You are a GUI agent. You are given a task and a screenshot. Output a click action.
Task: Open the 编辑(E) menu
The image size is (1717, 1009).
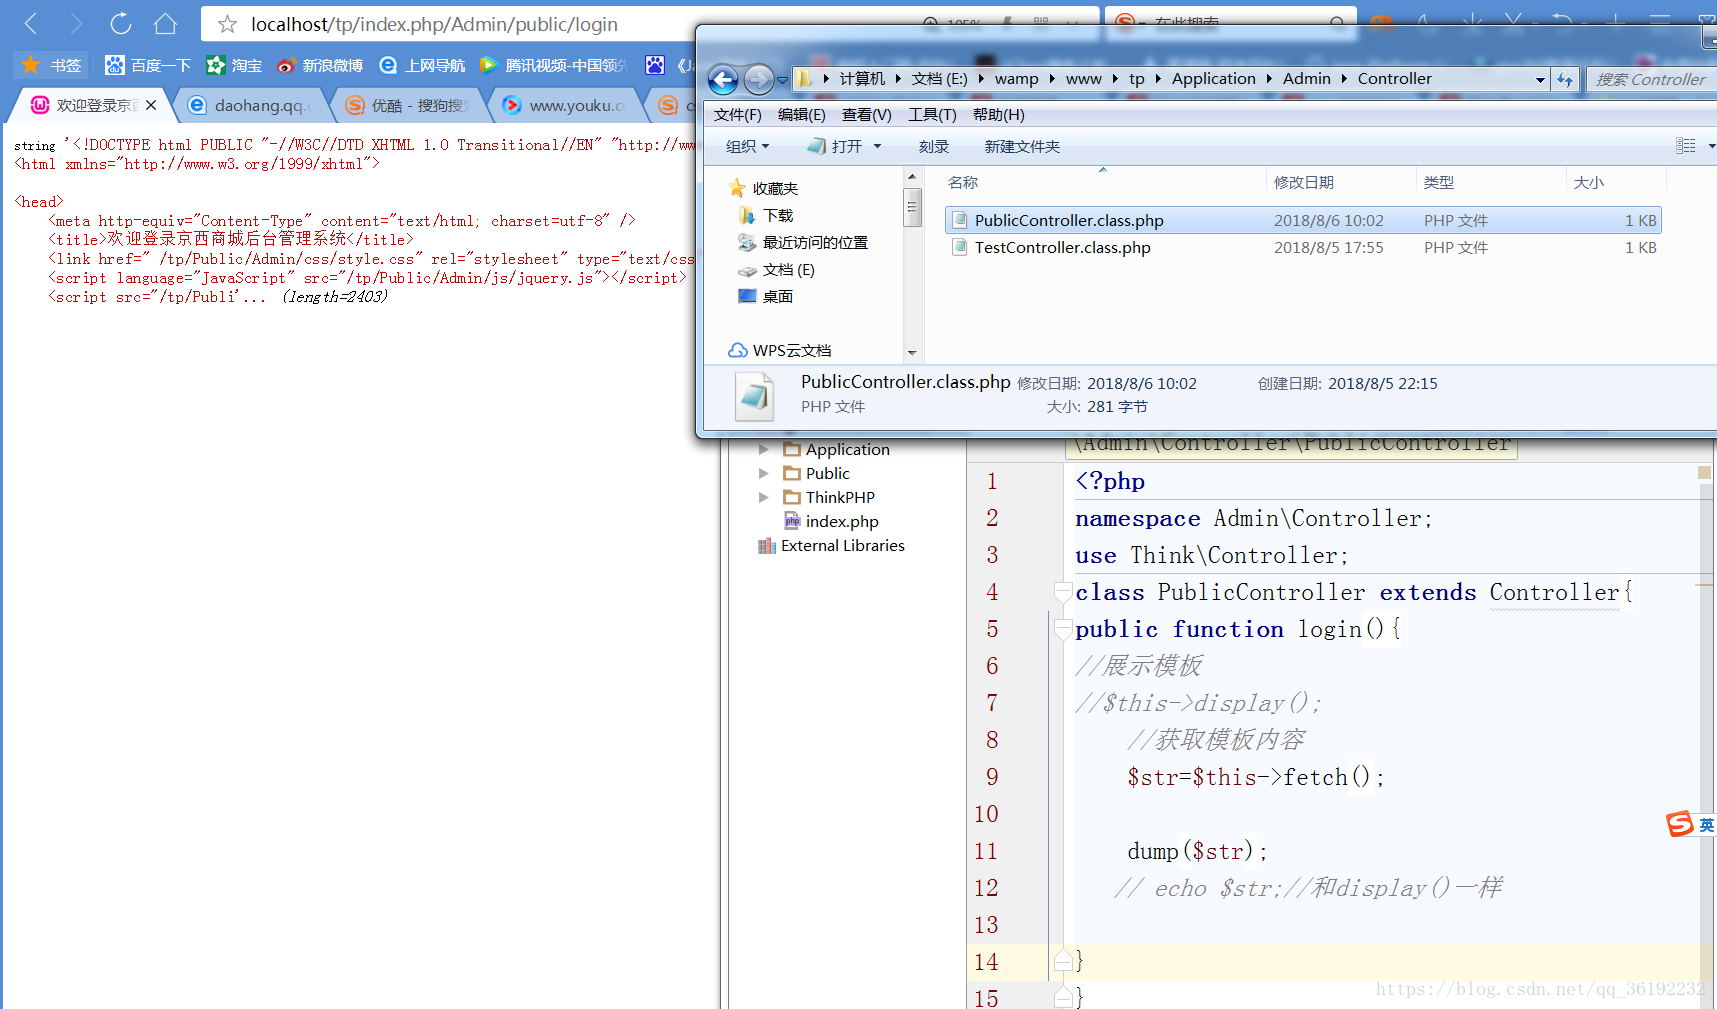[x=802, y=115]
